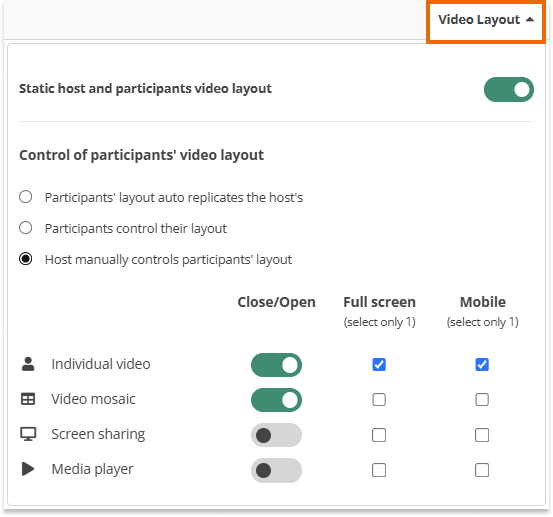Image resolution: width=553 pixels, height=517 pixels.
Task: Click the Mobile column header
Action: [x=483, y=302]
